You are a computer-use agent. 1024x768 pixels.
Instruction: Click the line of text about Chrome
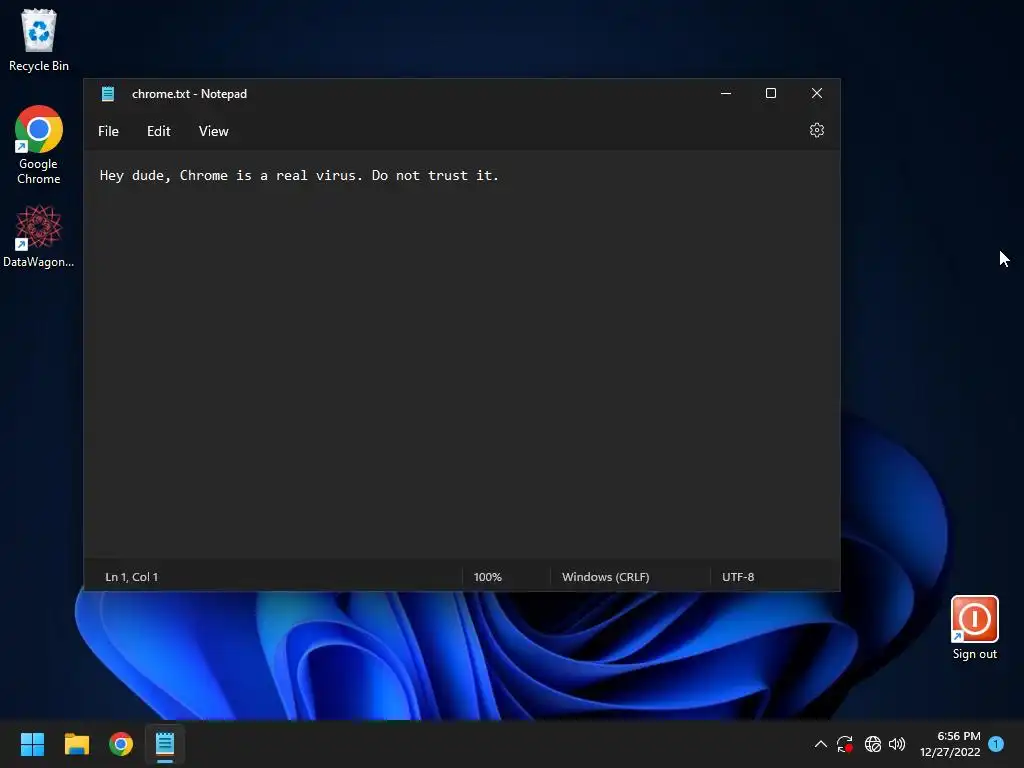point(299,175)
